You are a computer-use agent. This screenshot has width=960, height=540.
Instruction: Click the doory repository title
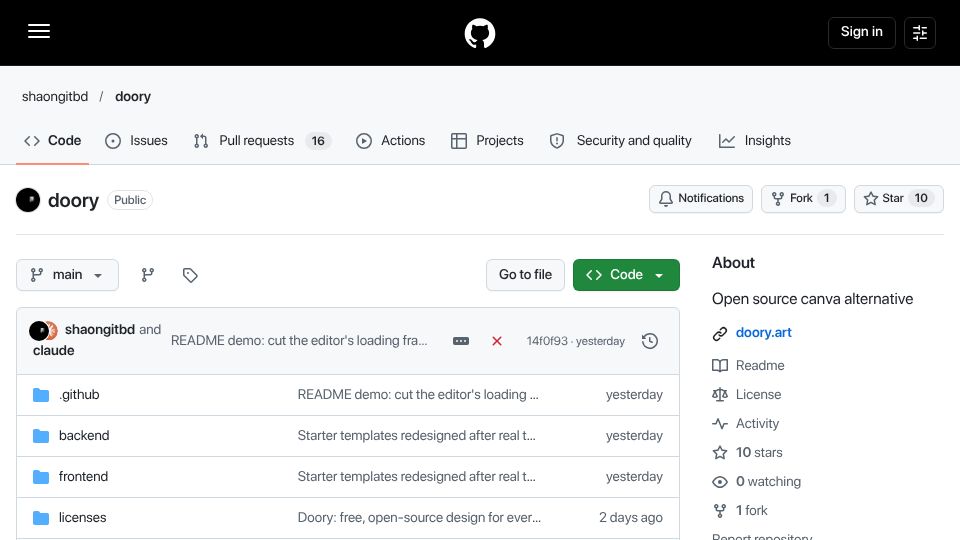click(x=73, y=200)
